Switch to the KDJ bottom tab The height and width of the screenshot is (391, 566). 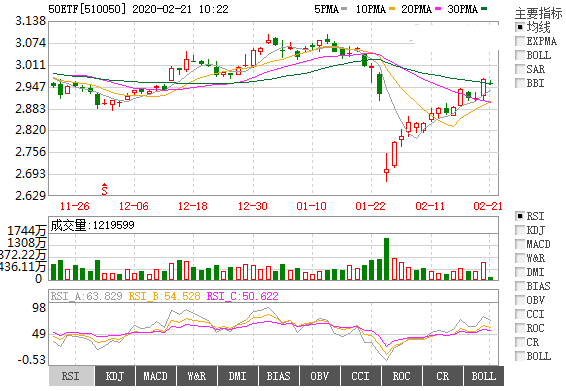click(x=115, y=376)
